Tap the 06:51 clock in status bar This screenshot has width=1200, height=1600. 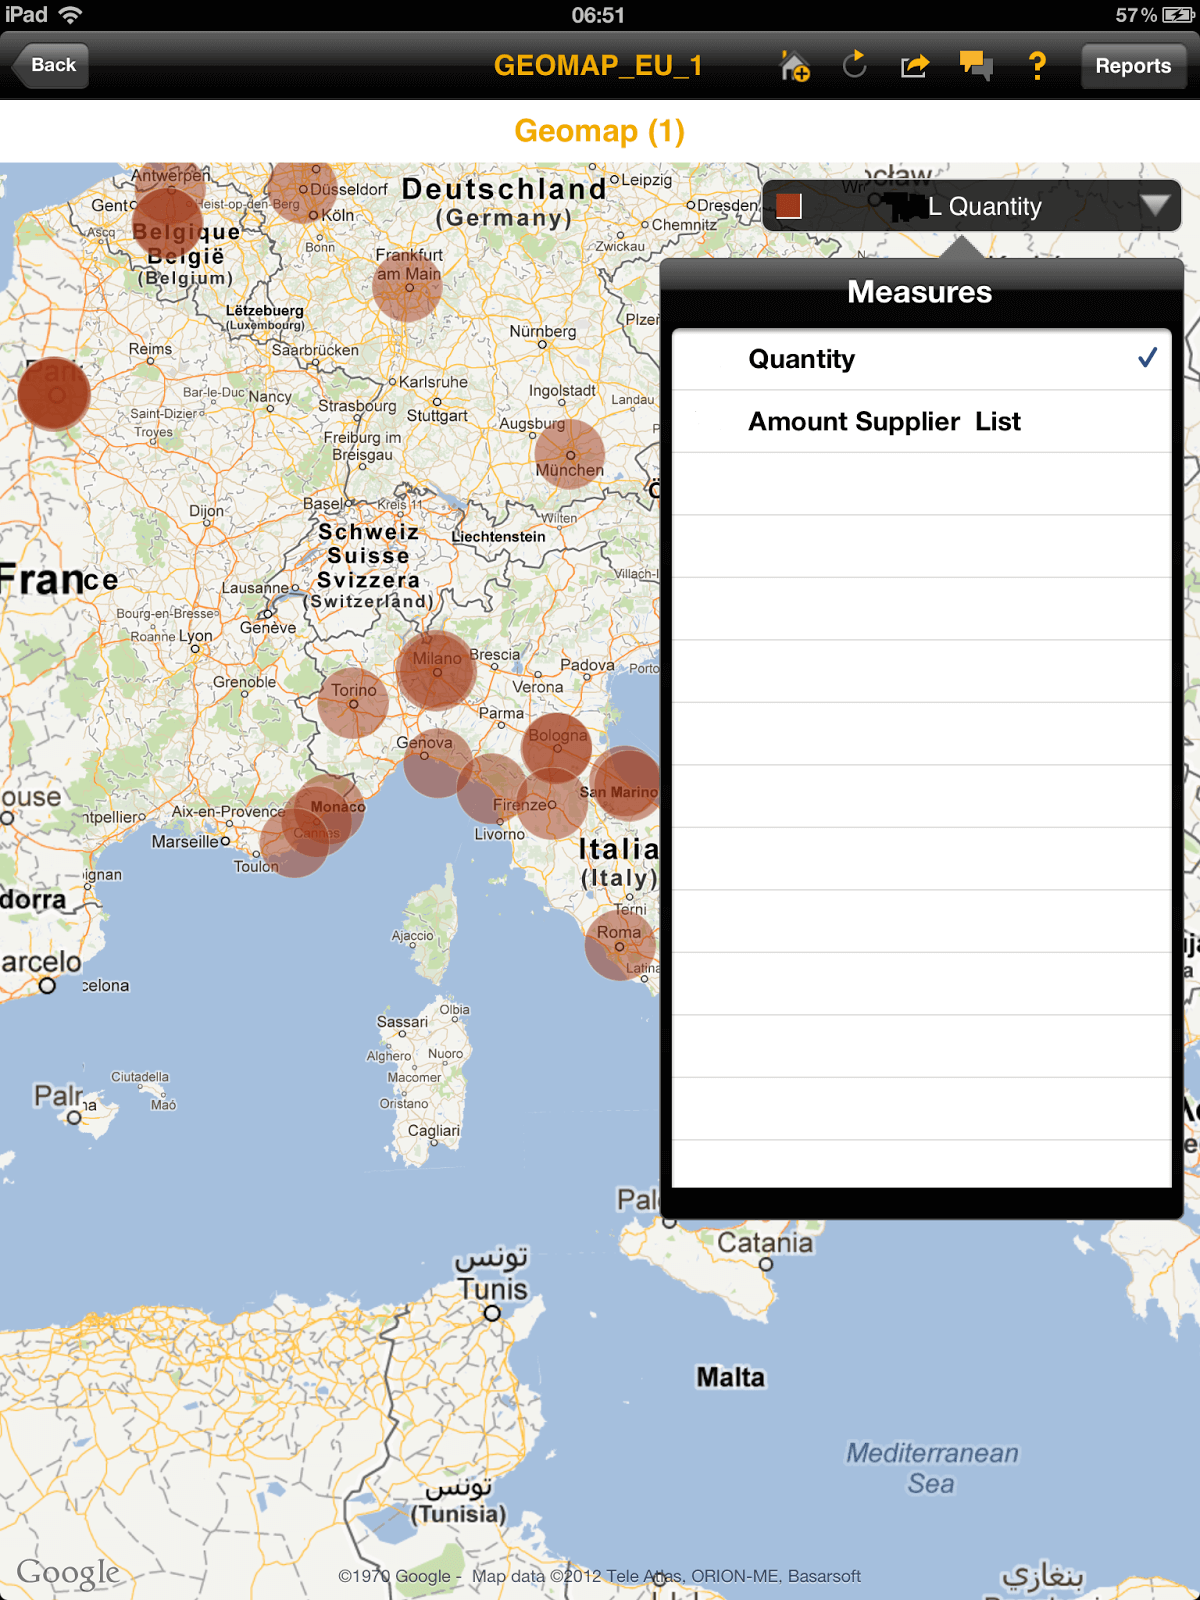click(x=598, y=15)
